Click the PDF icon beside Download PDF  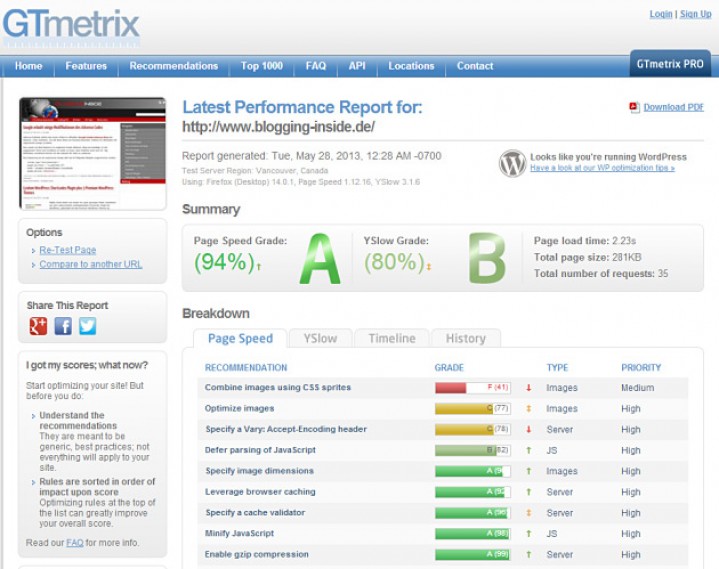click(x=634, y=107)
